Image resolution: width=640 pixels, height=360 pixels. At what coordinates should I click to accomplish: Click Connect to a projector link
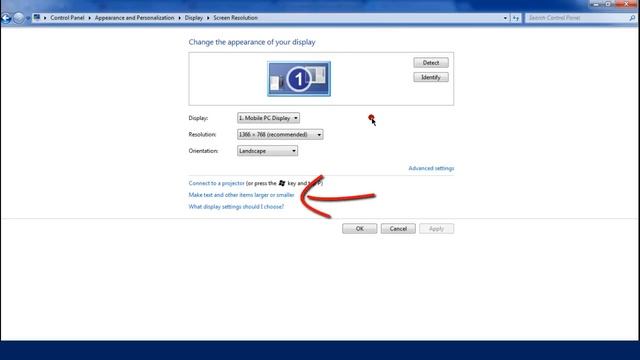(x=216, y=183)
